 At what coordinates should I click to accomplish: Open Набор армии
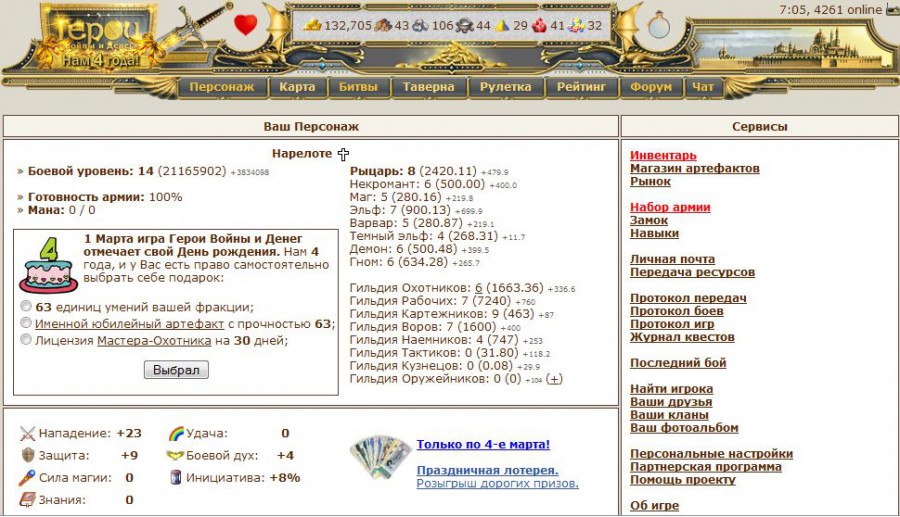(x=670, y=207)
